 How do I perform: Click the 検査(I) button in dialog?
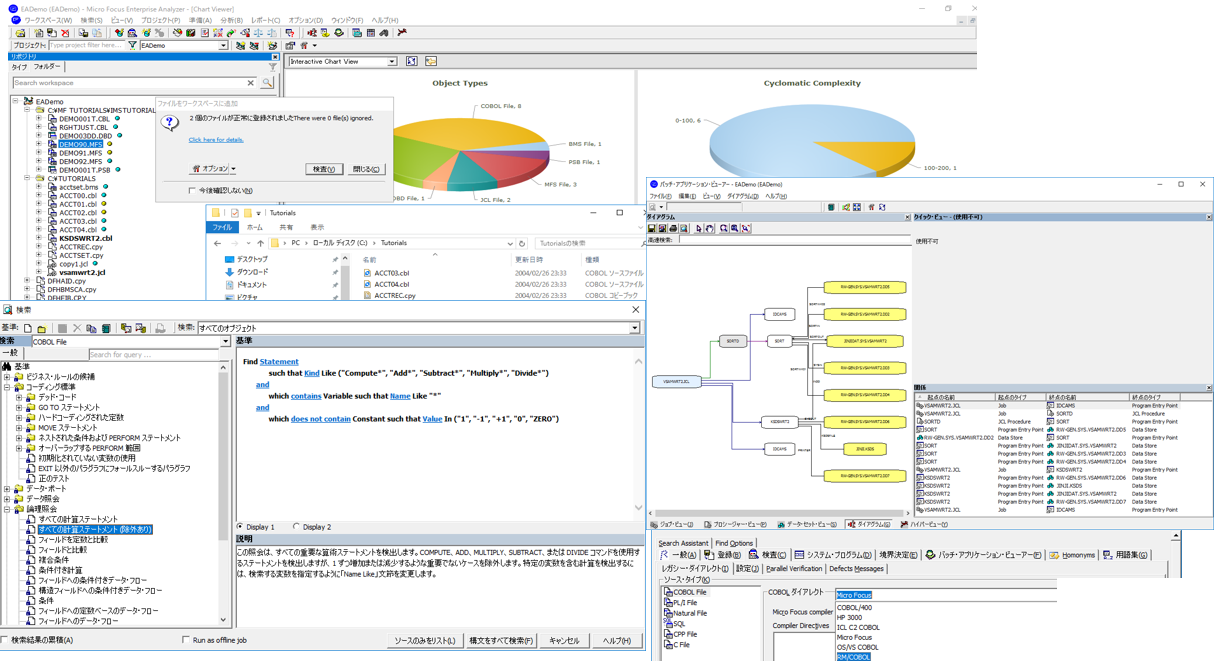click(323, 169)
